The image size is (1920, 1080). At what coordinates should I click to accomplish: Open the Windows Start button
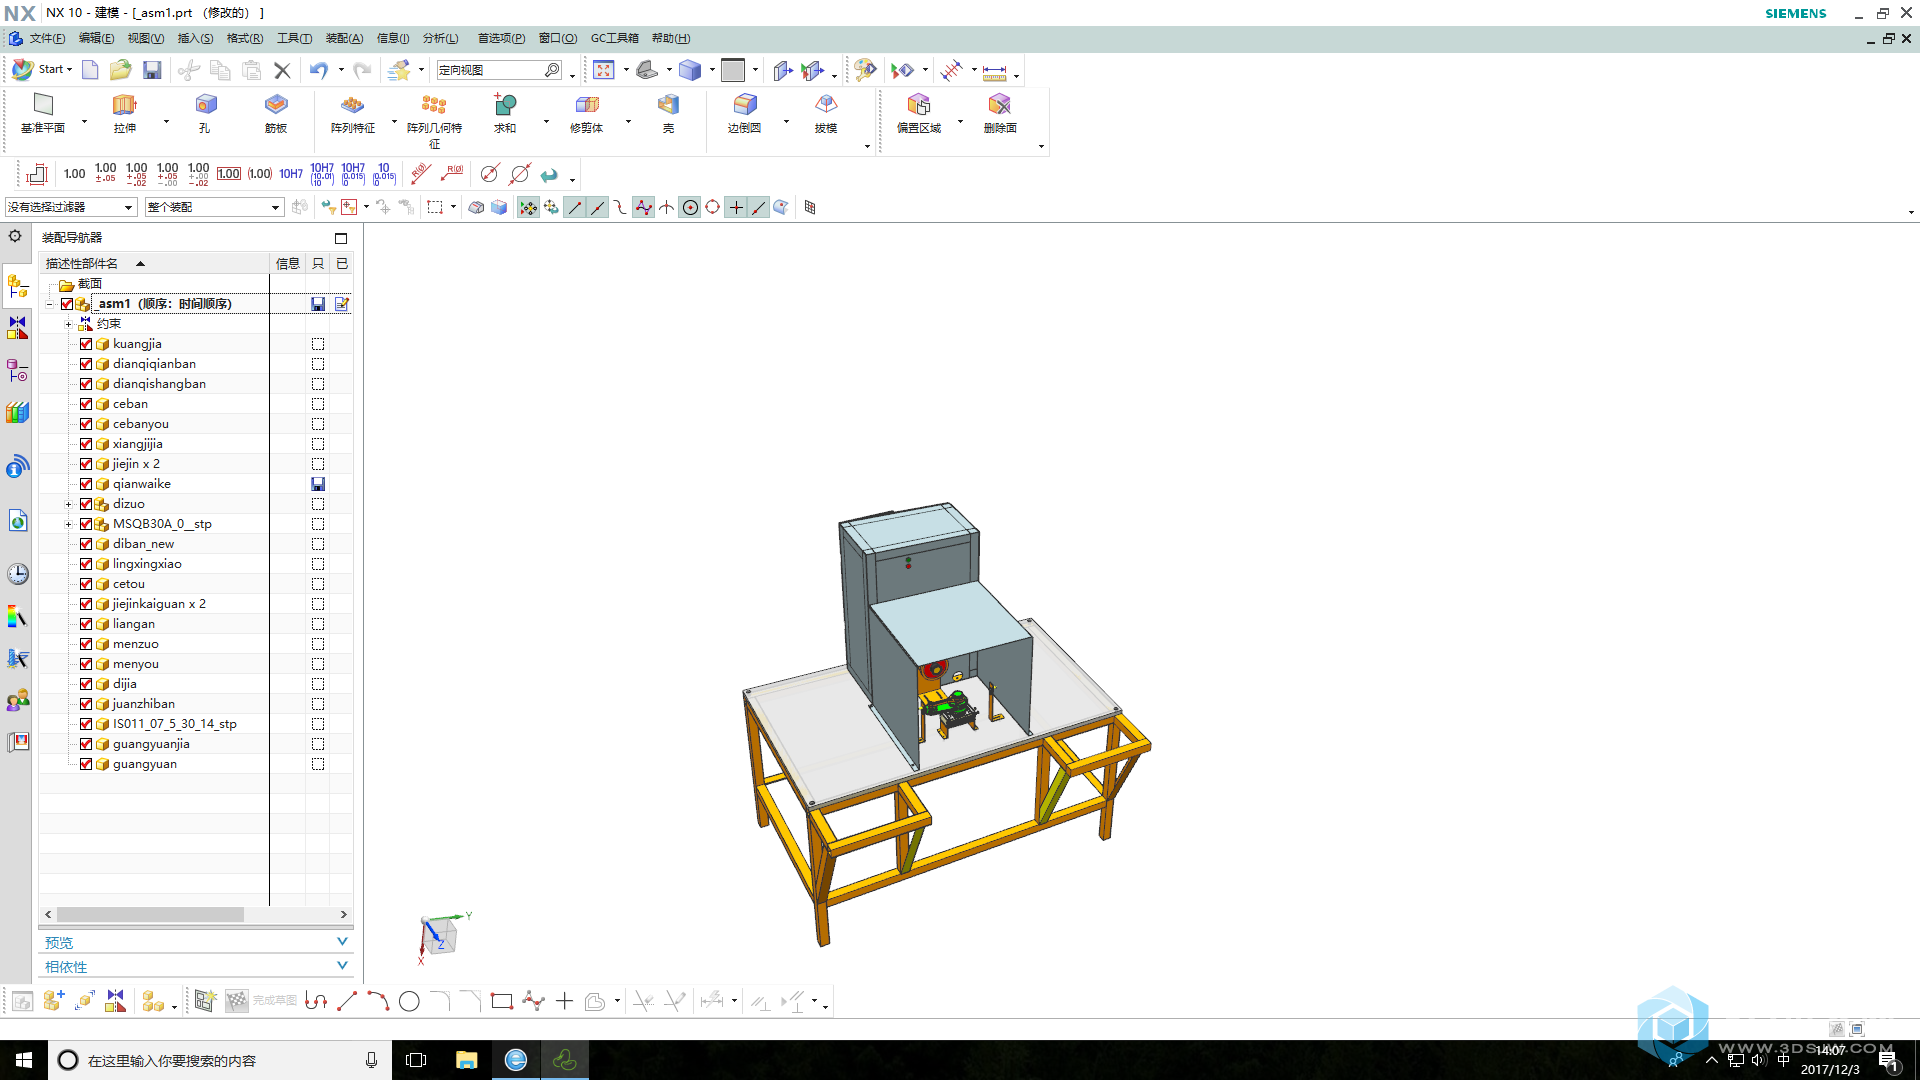coord(24,1060)
